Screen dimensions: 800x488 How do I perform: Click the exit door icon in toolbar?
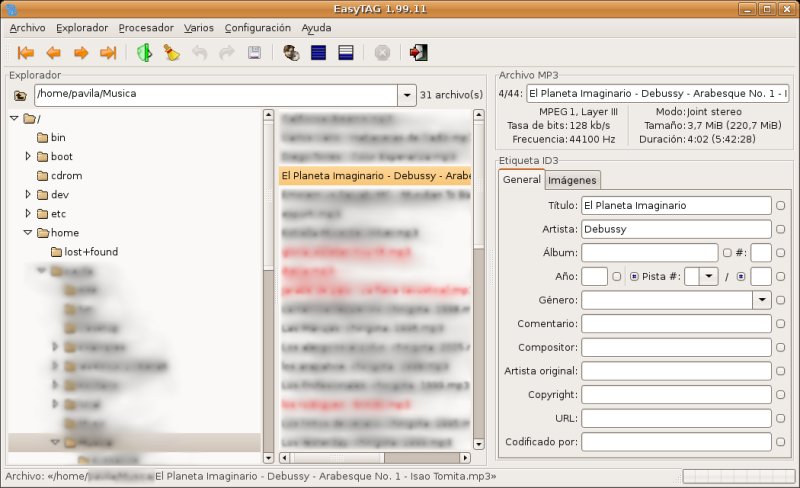coord(418,53)
